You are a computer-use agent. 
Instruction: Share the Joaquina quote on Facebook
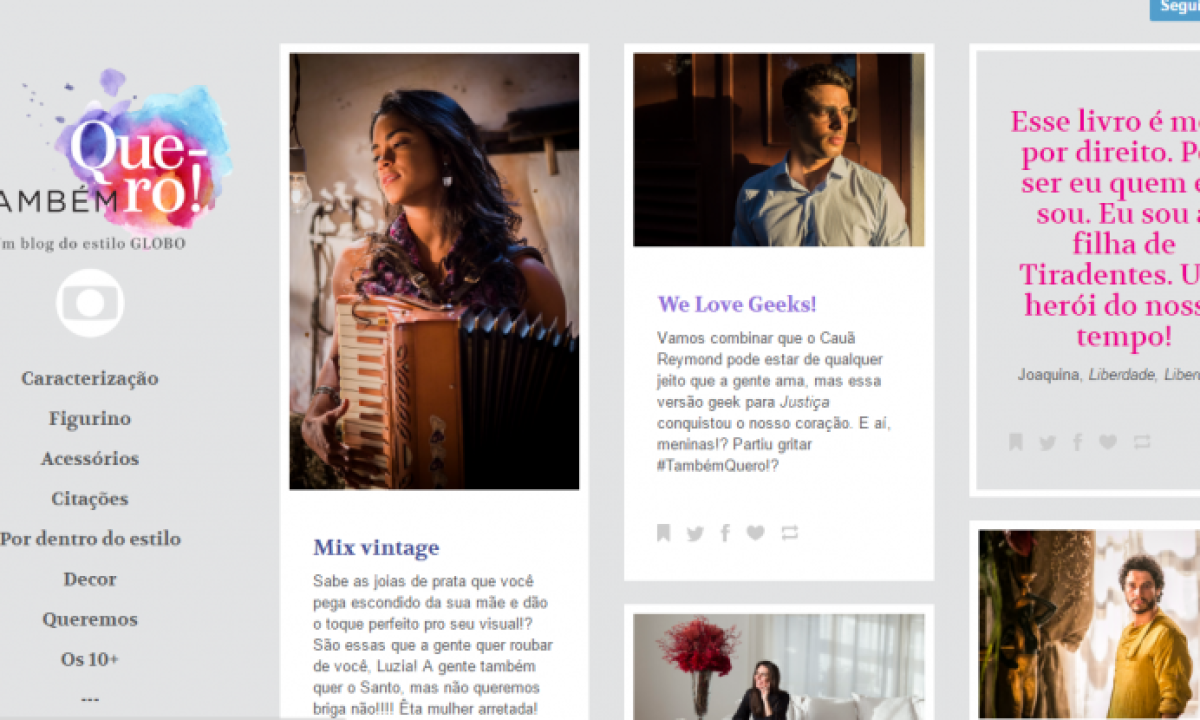pos(1077,442)
